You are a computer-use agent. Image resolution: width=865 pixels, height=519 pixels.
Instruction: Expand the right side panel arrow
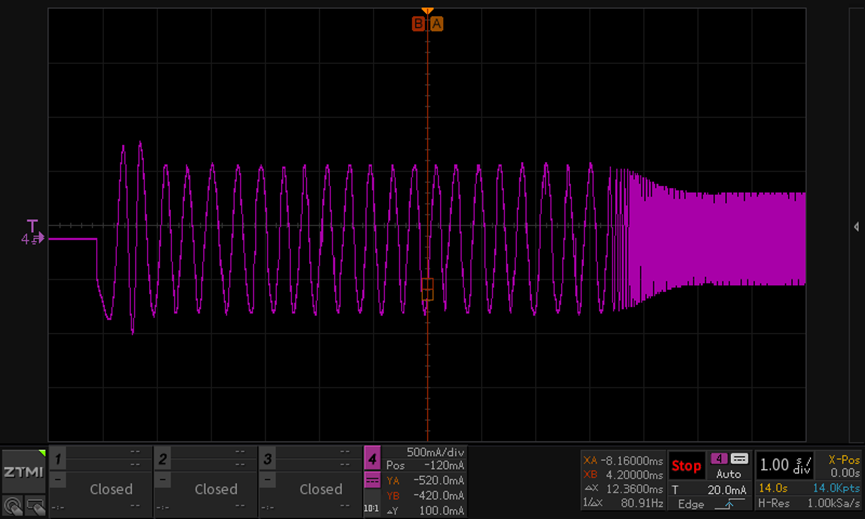(856, 227)
